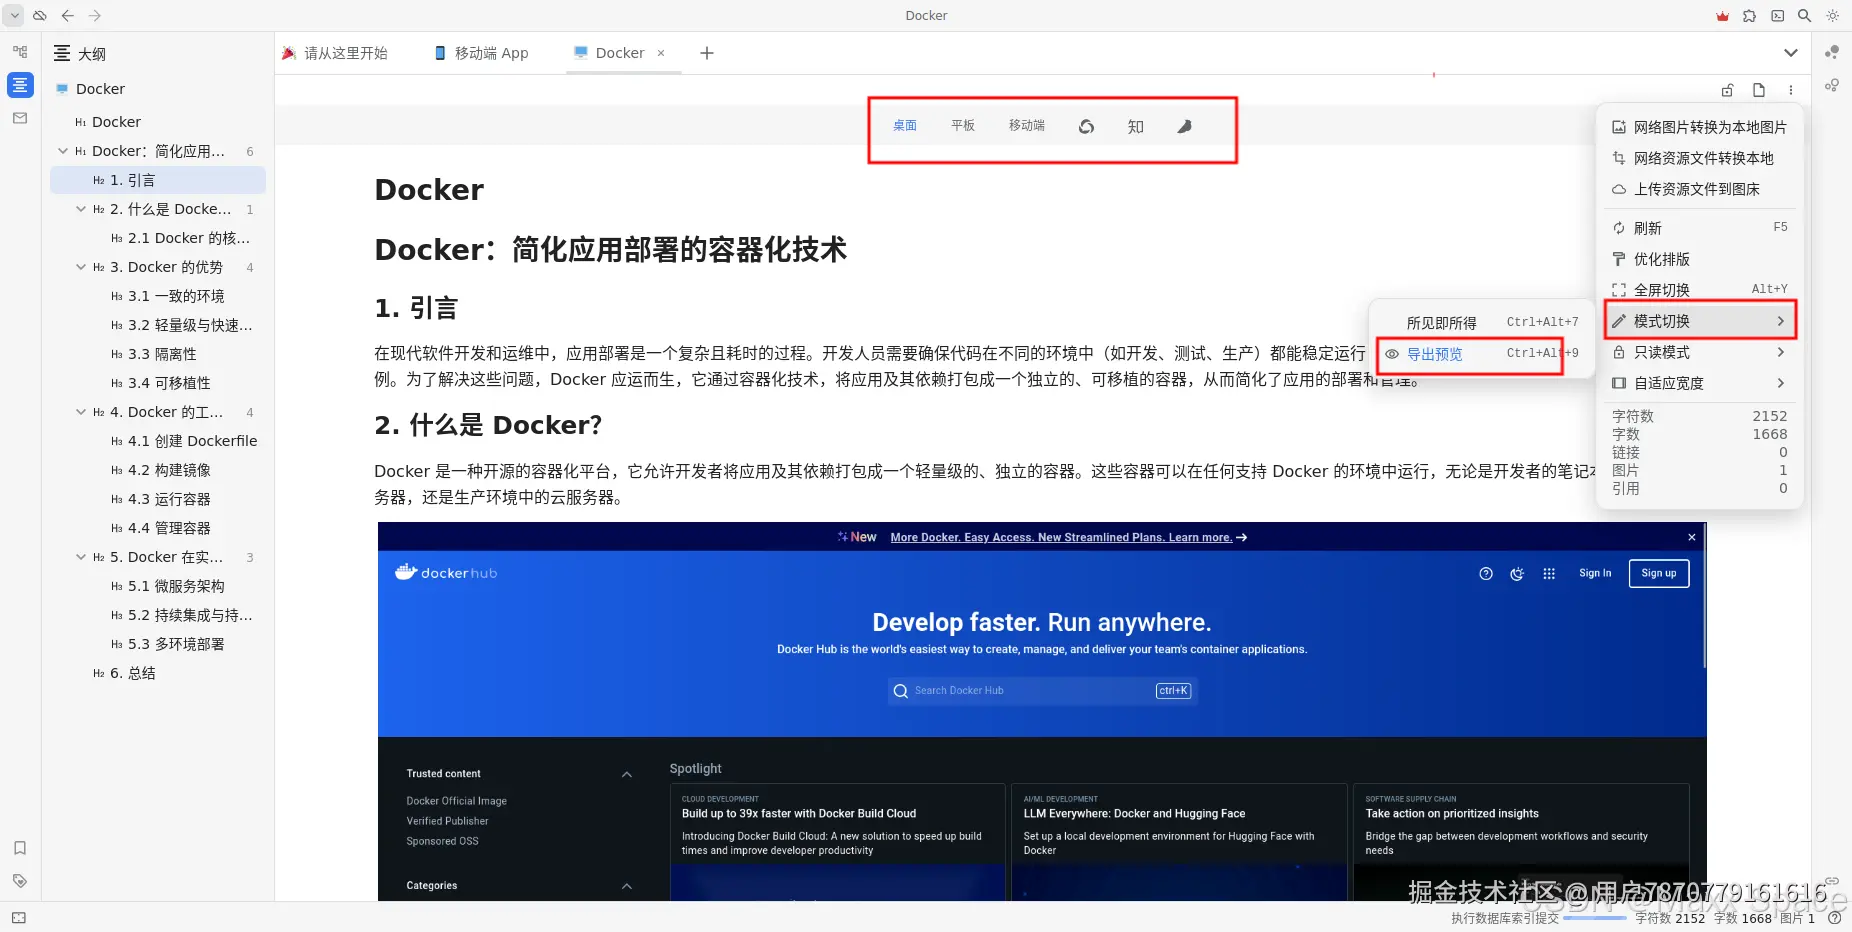Go forward with the right arrow

point(95,16)
